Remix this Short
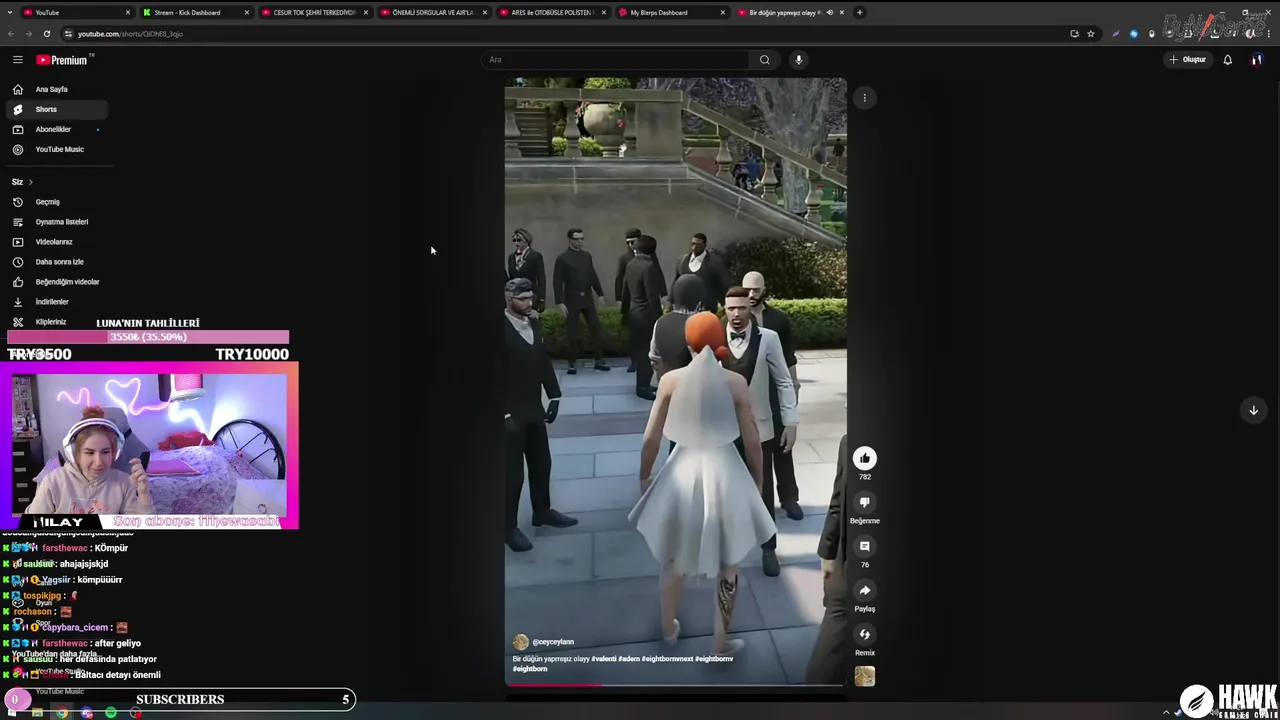This screenshot has width=1280, height=720. [x=865, y=634]
